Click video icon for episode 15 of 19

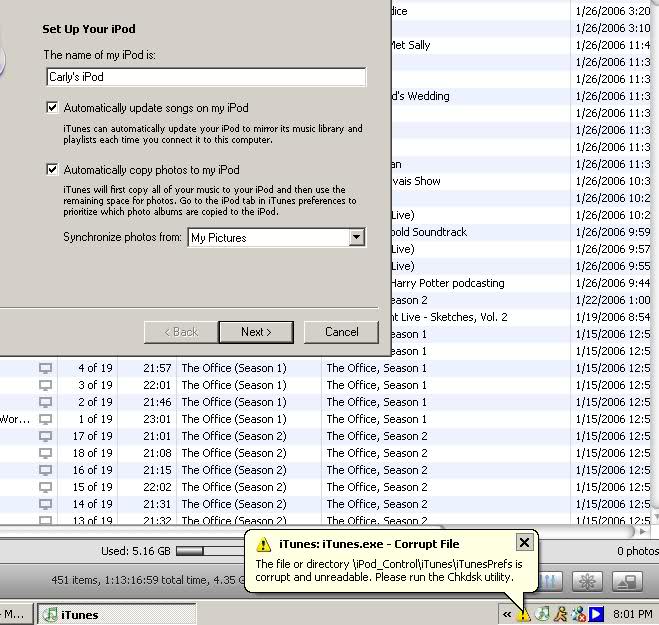45,487
